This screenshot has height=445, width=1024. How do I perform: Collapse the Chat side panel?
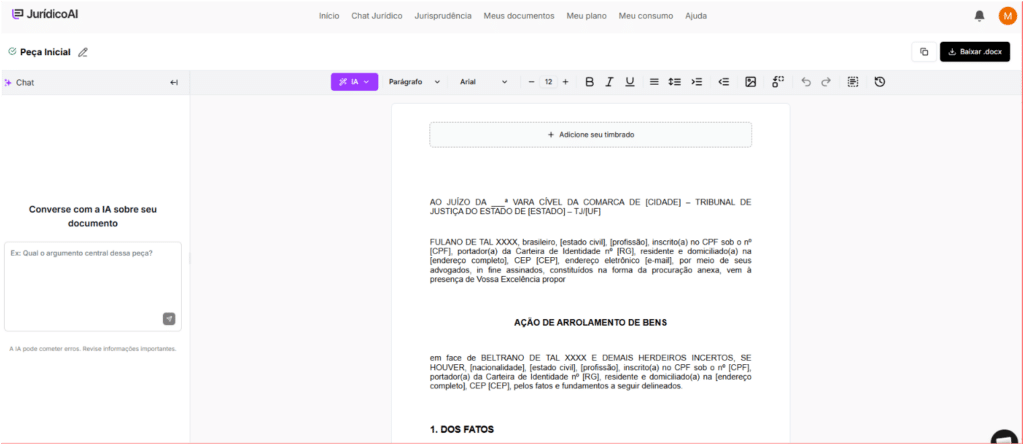click(174, 82)
